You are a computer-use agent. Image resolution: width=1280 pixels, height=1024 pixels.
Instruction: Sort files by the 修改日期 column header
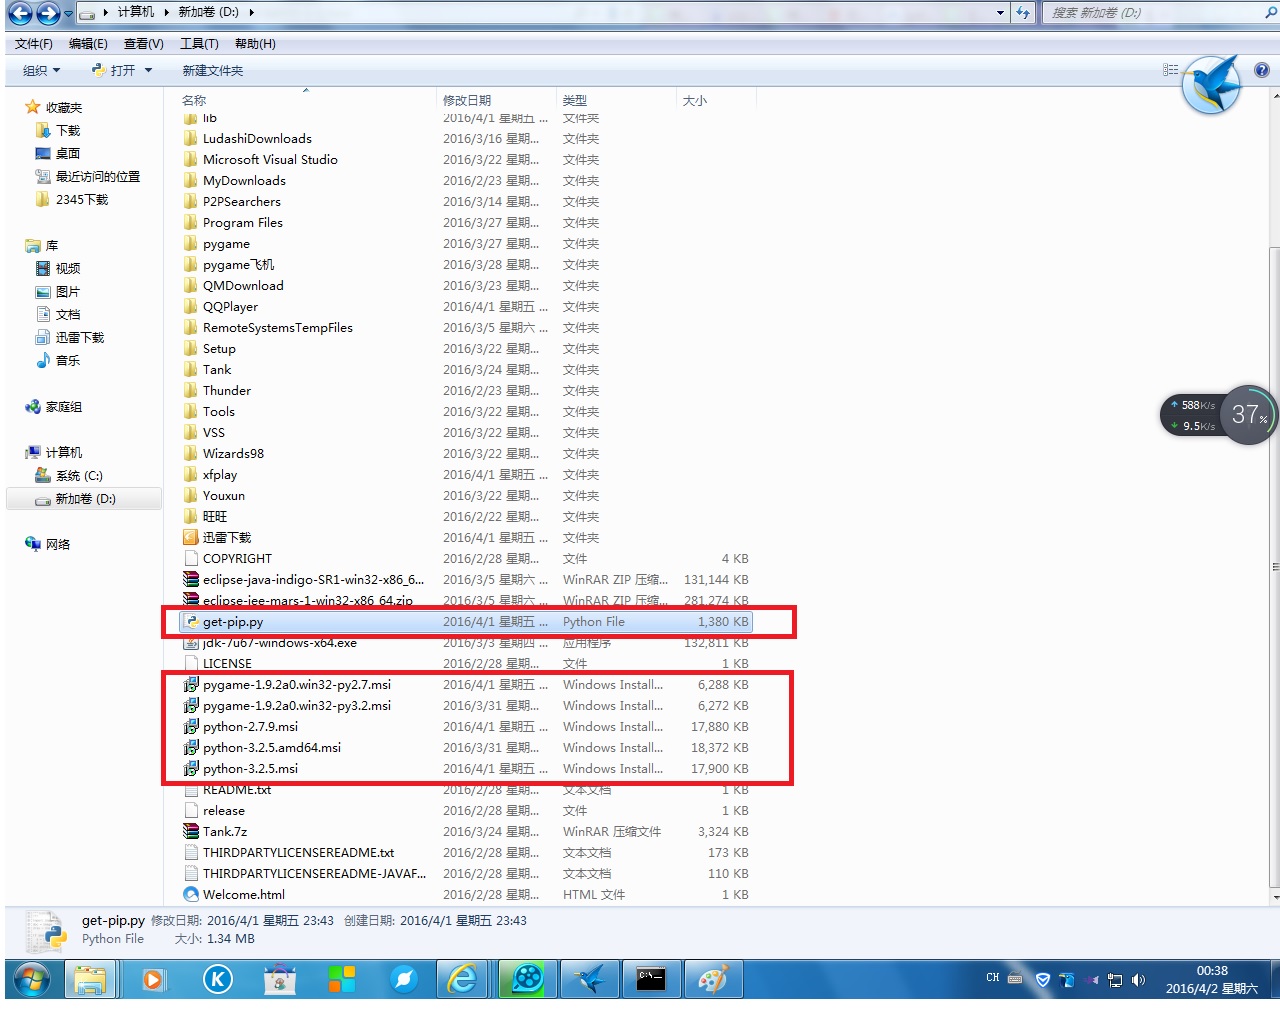[467, 100]
